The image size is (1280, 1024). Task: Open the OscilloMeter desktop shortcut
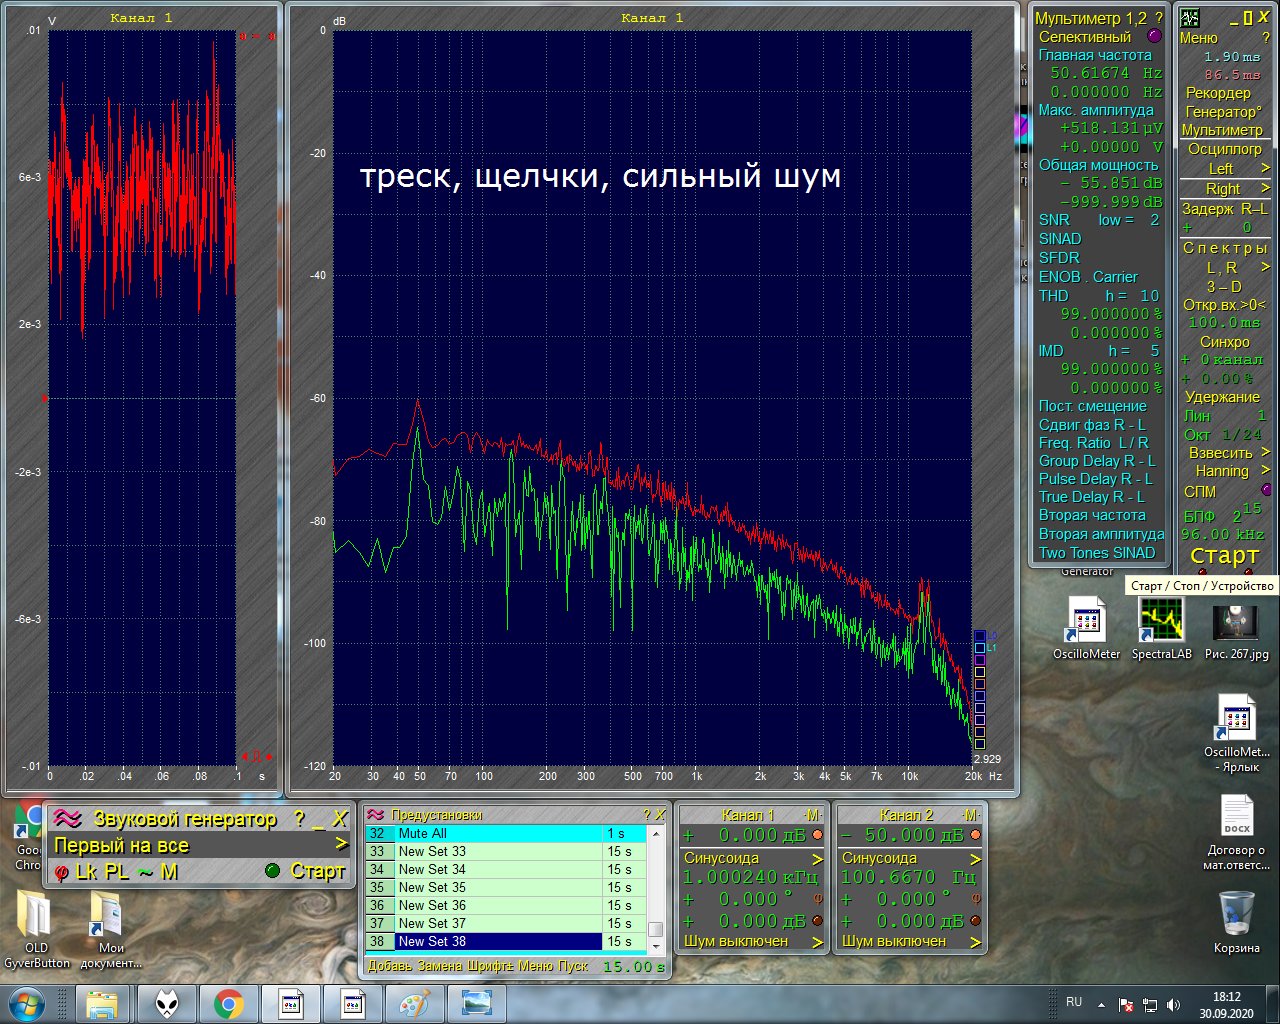coord(1086,628)
